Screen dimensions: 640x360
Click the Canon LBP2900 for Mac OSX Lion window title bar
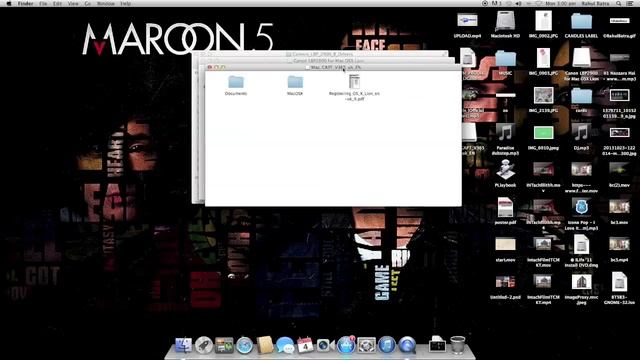327,60
